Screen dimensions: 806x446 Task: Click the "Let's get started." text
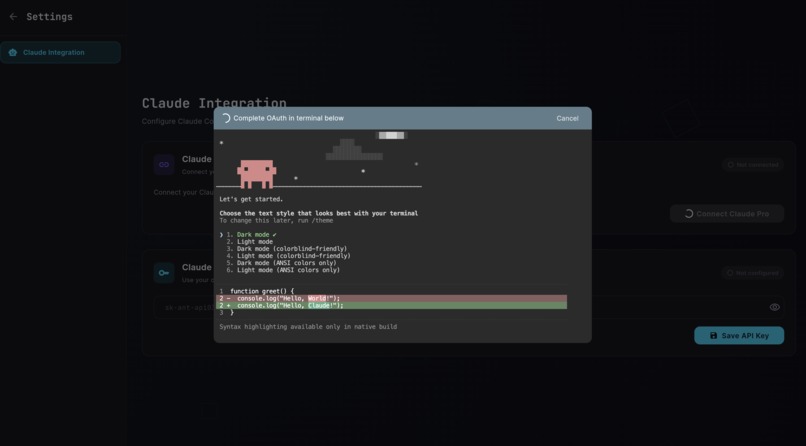click(251, 199)
